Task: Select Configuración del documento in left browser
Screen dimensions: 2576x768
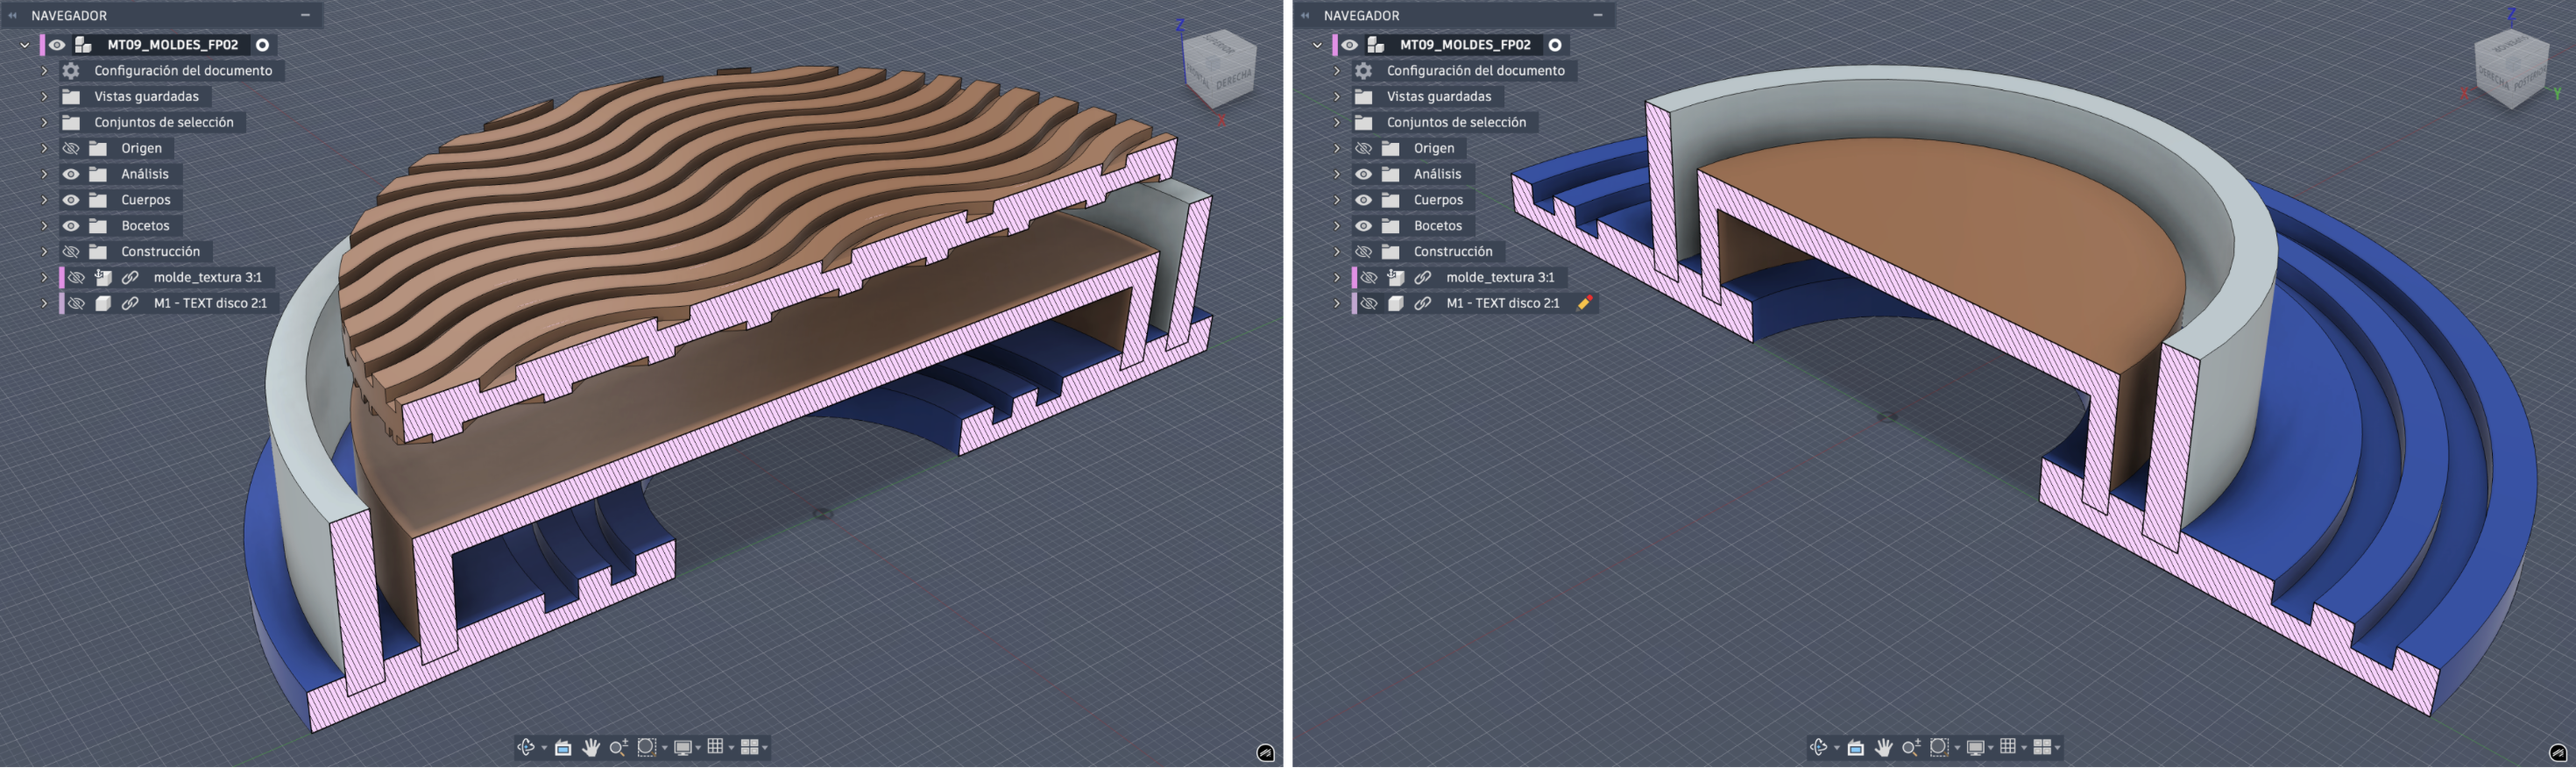Action: (x=183, y=71)
